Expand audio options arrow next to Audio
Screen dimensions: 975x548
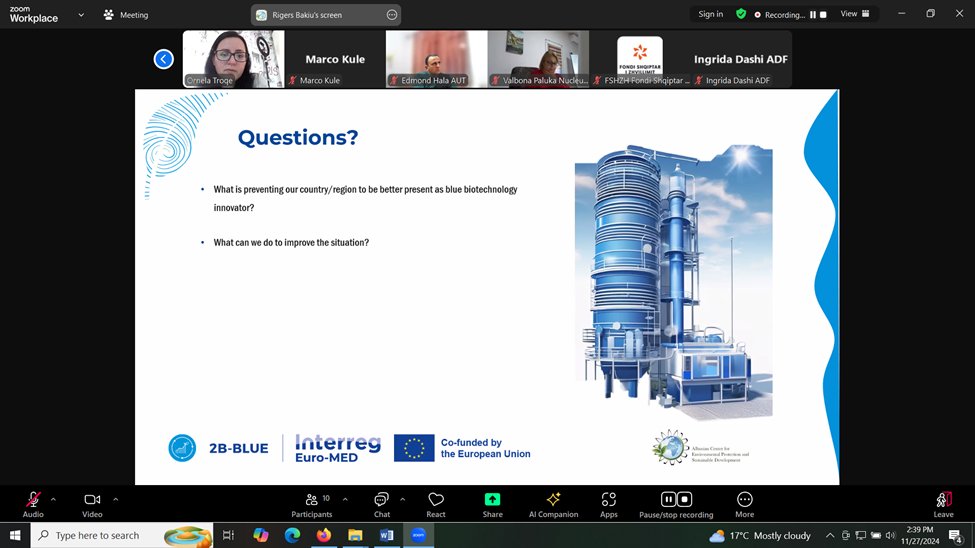[x=53, y=499]
